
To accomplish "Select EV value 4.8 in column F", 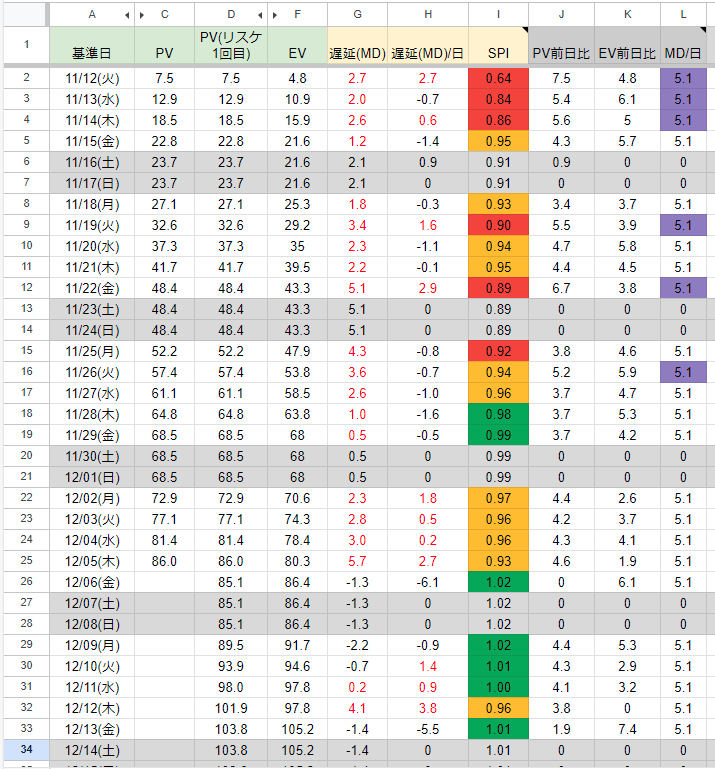I will point(297,78).
